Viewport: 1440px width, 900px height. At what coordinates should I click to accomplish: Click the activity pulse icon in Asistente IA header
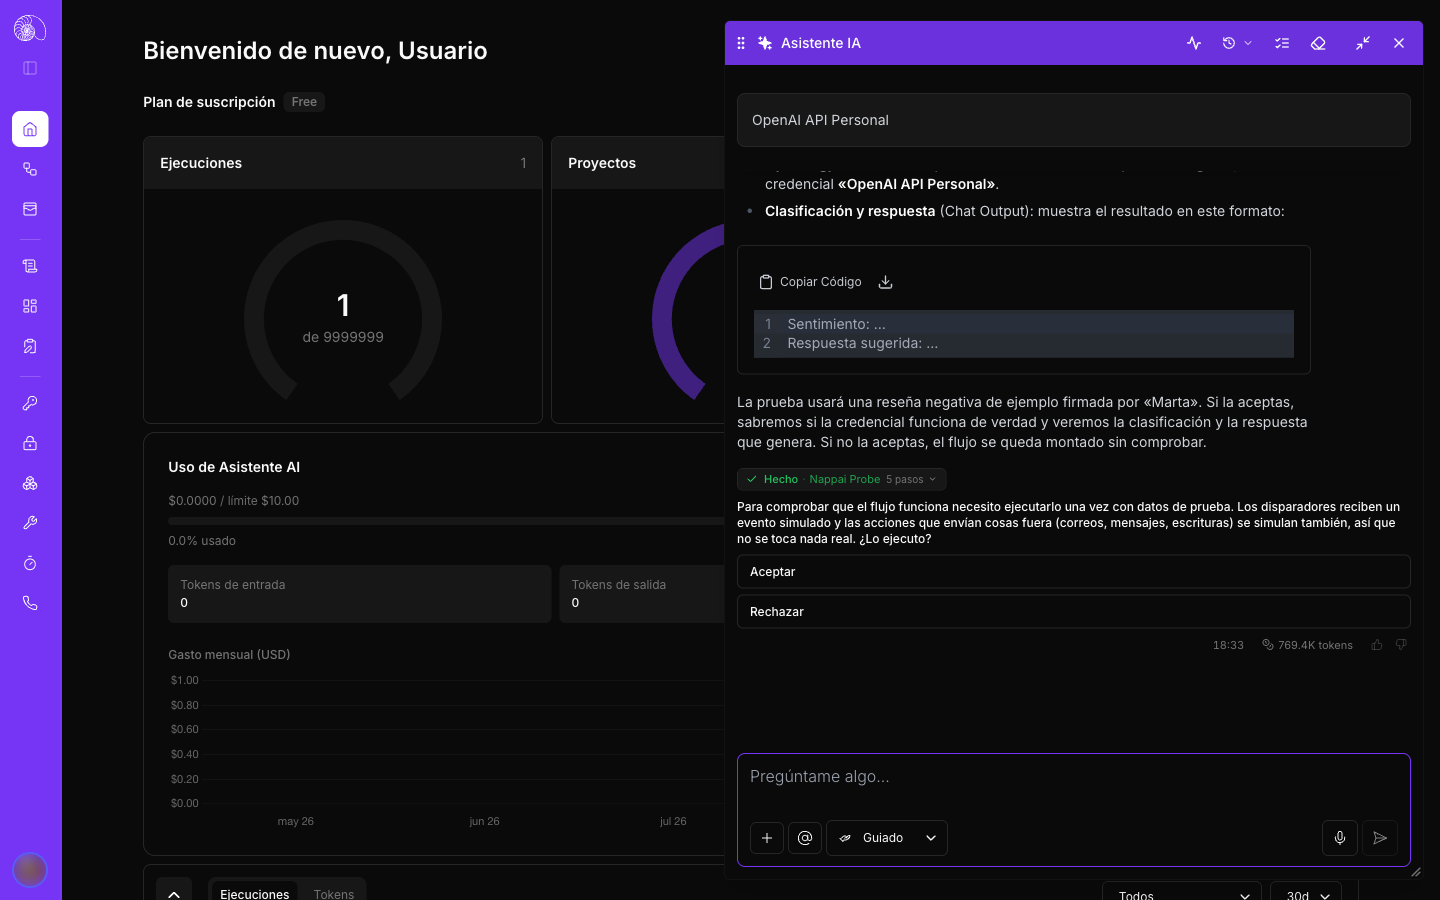1194,43
